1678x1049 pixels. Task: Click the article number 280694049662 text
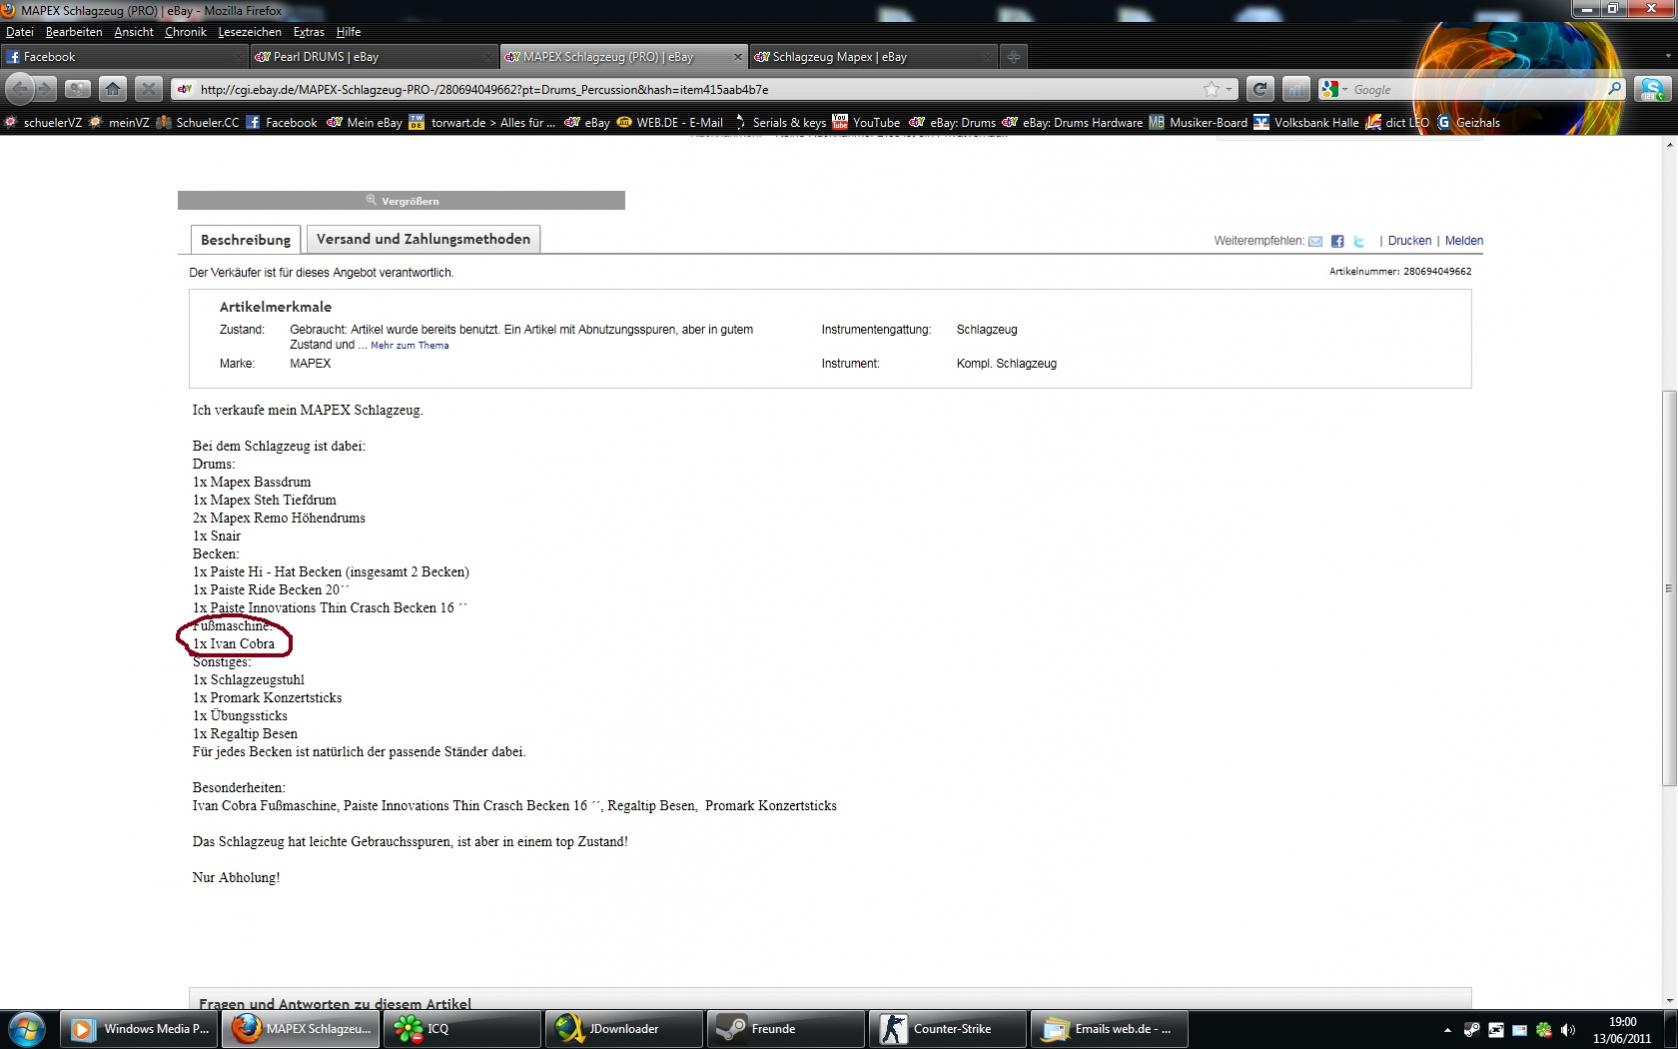1437,271
